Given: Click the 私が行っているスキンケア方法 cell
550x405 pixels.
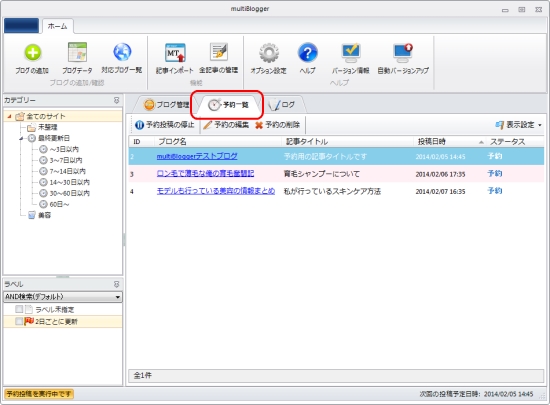Looking at the screenshot, I should [x=332, y=191].
